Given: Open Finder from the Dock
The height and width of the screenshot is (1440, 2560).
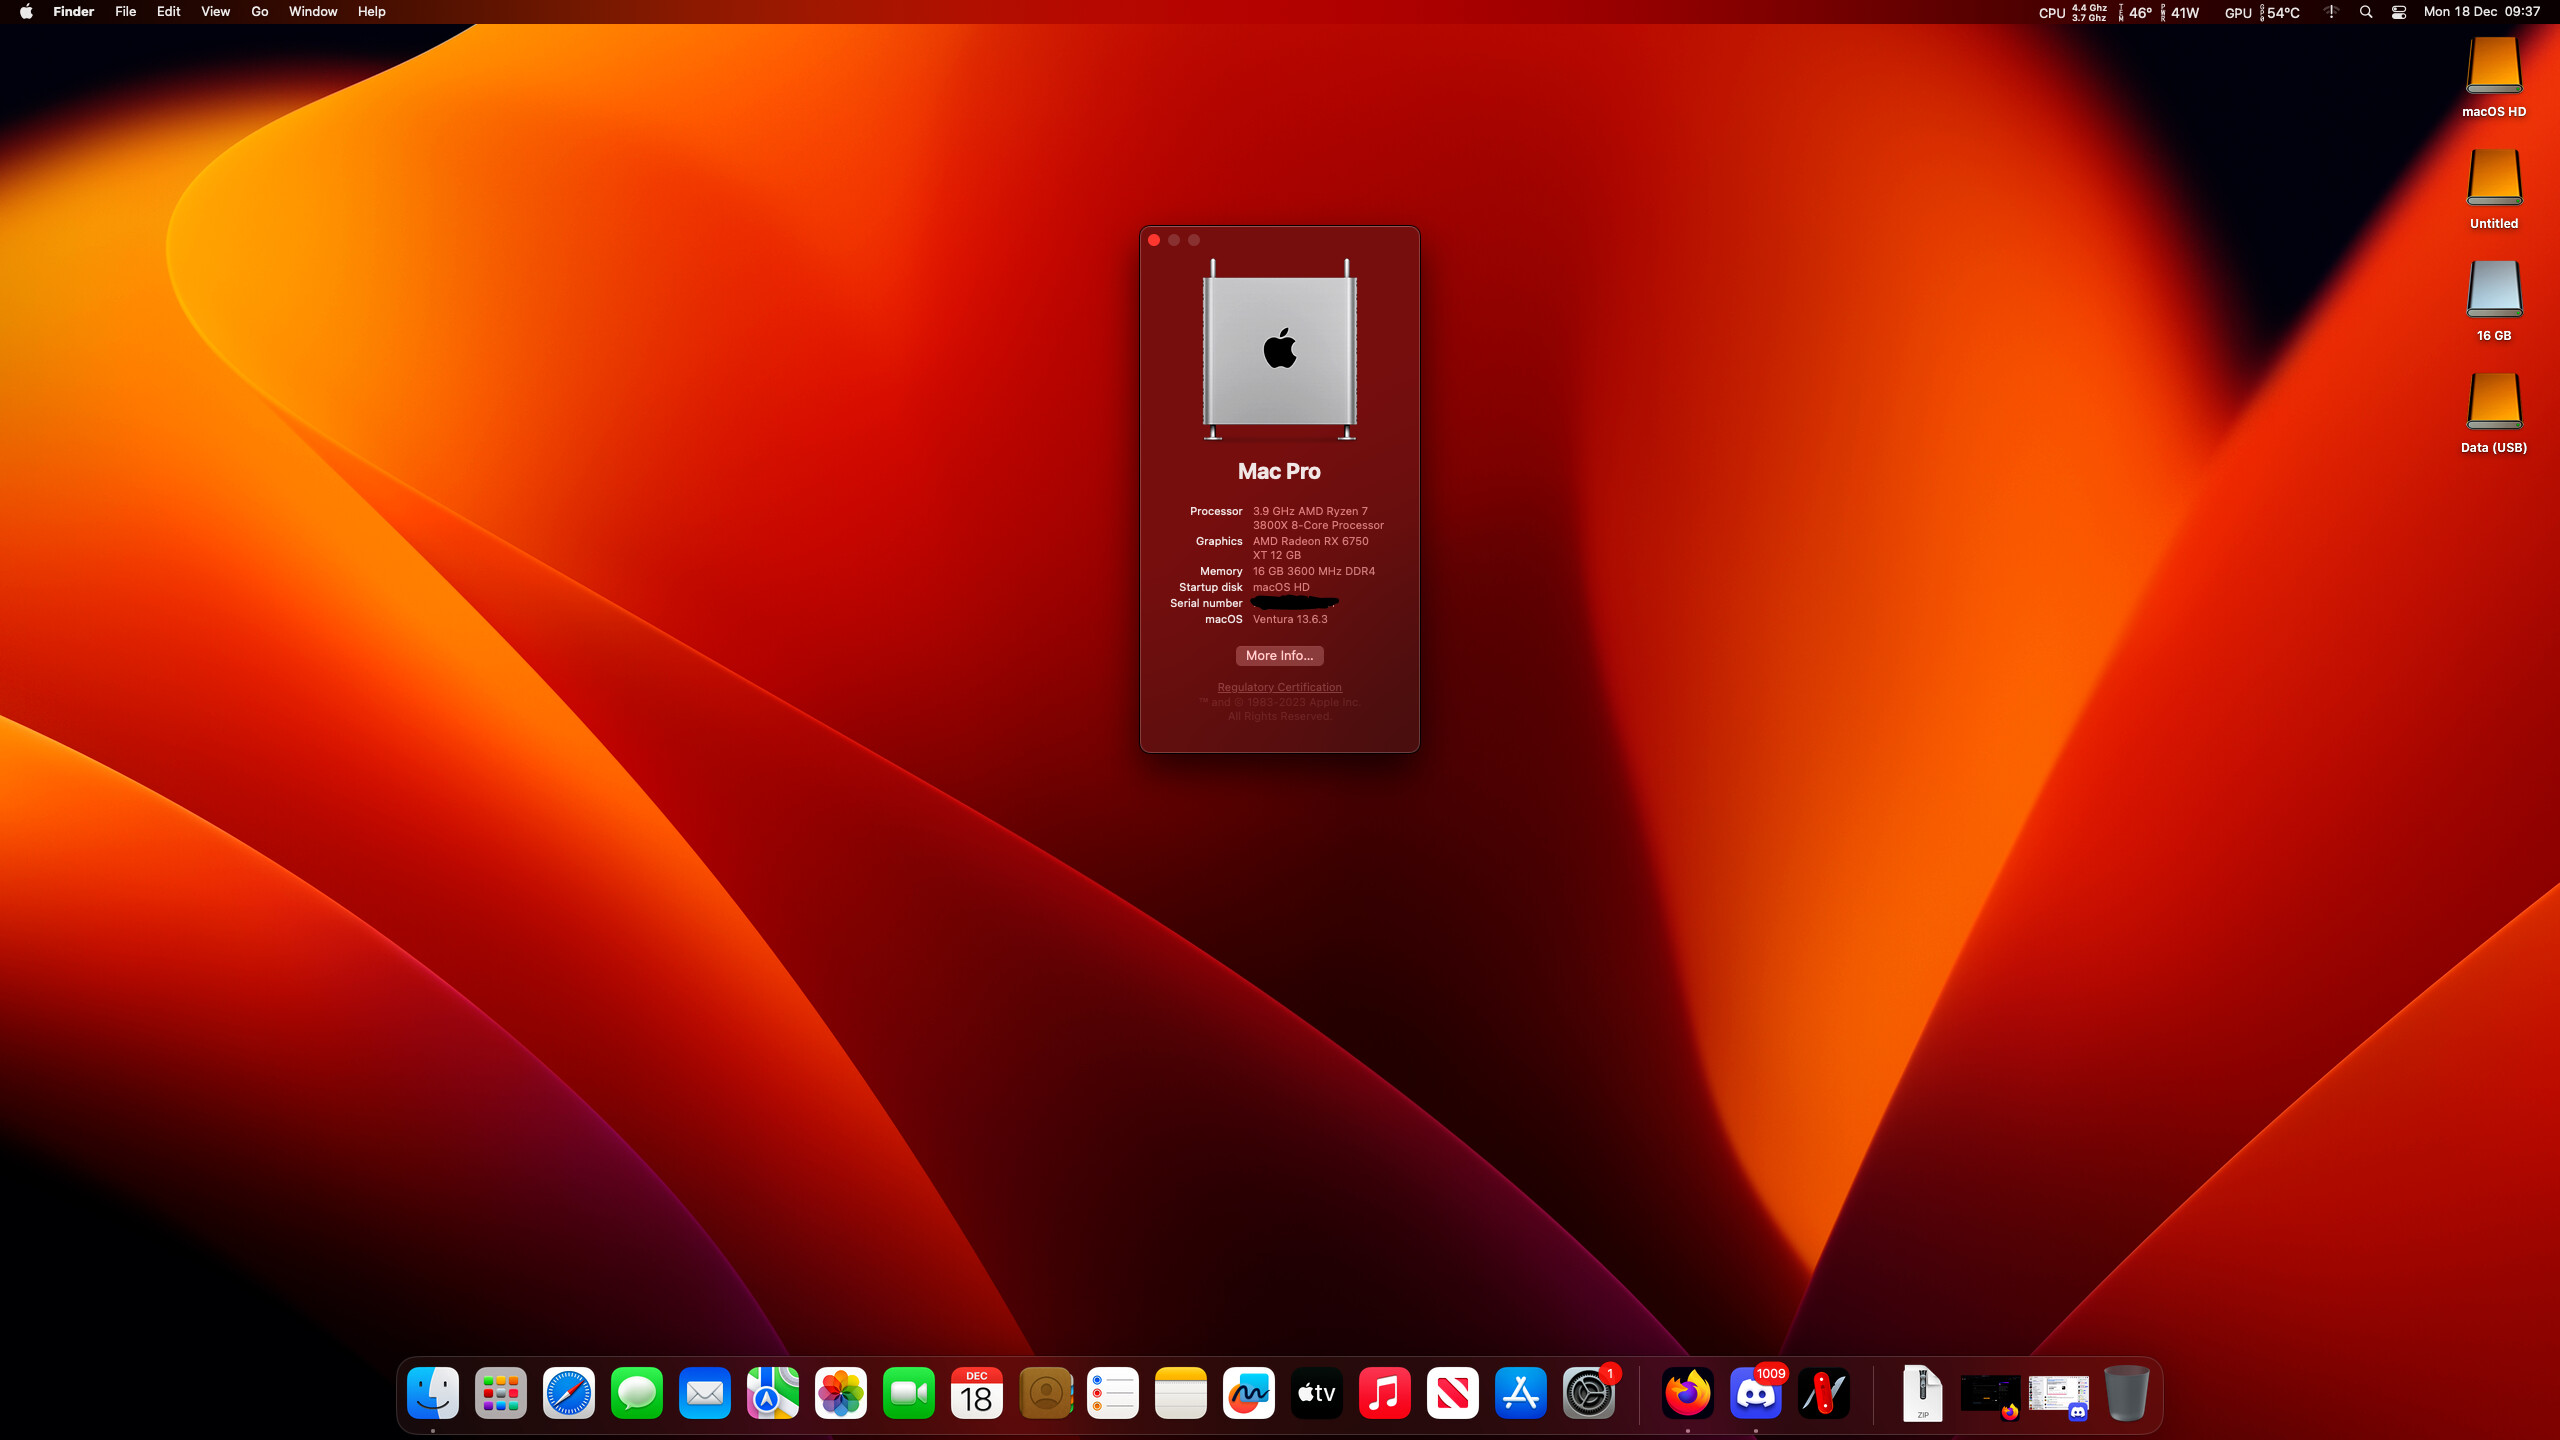Looking at the screenshot, I should 433,1393.
